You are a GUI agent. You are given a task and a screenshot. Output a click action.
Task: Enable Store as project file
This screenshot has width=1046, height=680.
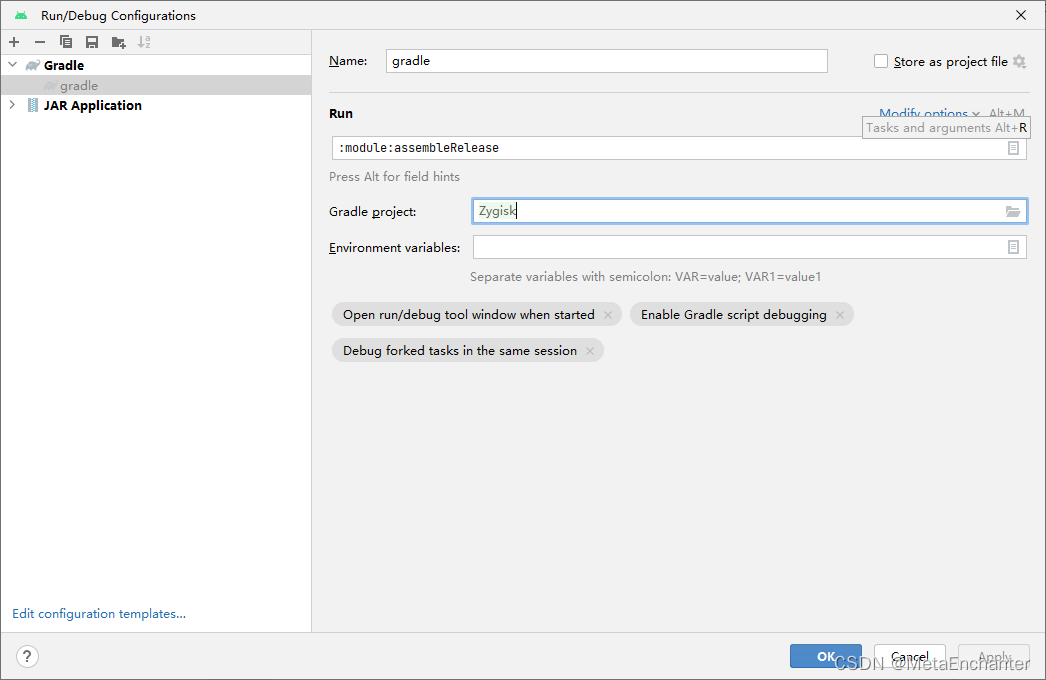tap(881, 61)
